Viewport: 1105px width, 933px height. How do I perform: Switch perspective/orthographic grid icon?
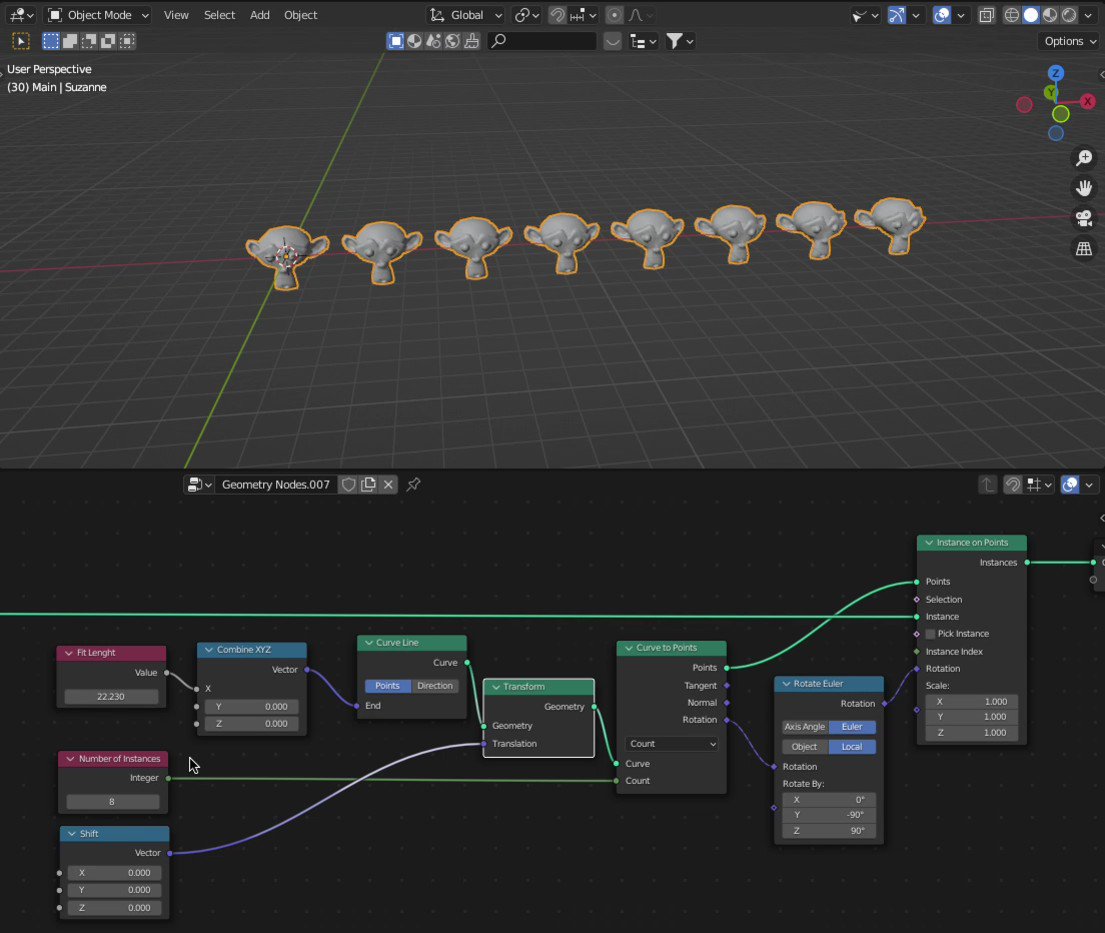[x=1084, y=249]
